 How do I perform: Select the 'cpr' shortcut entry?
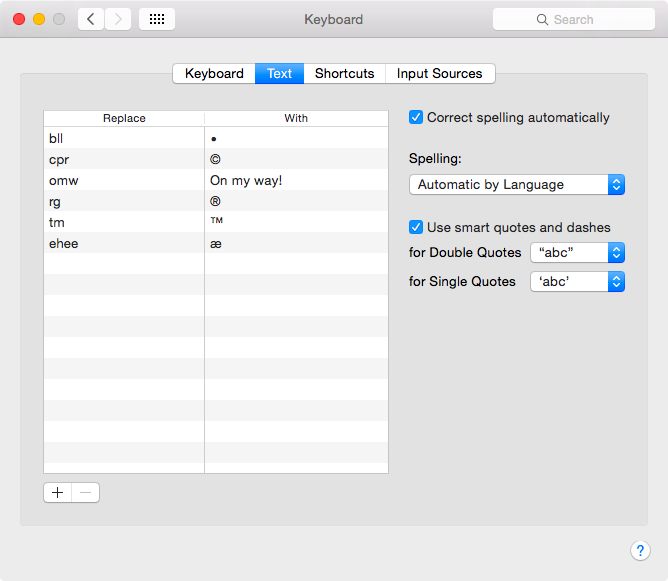(x=124, y=159)
